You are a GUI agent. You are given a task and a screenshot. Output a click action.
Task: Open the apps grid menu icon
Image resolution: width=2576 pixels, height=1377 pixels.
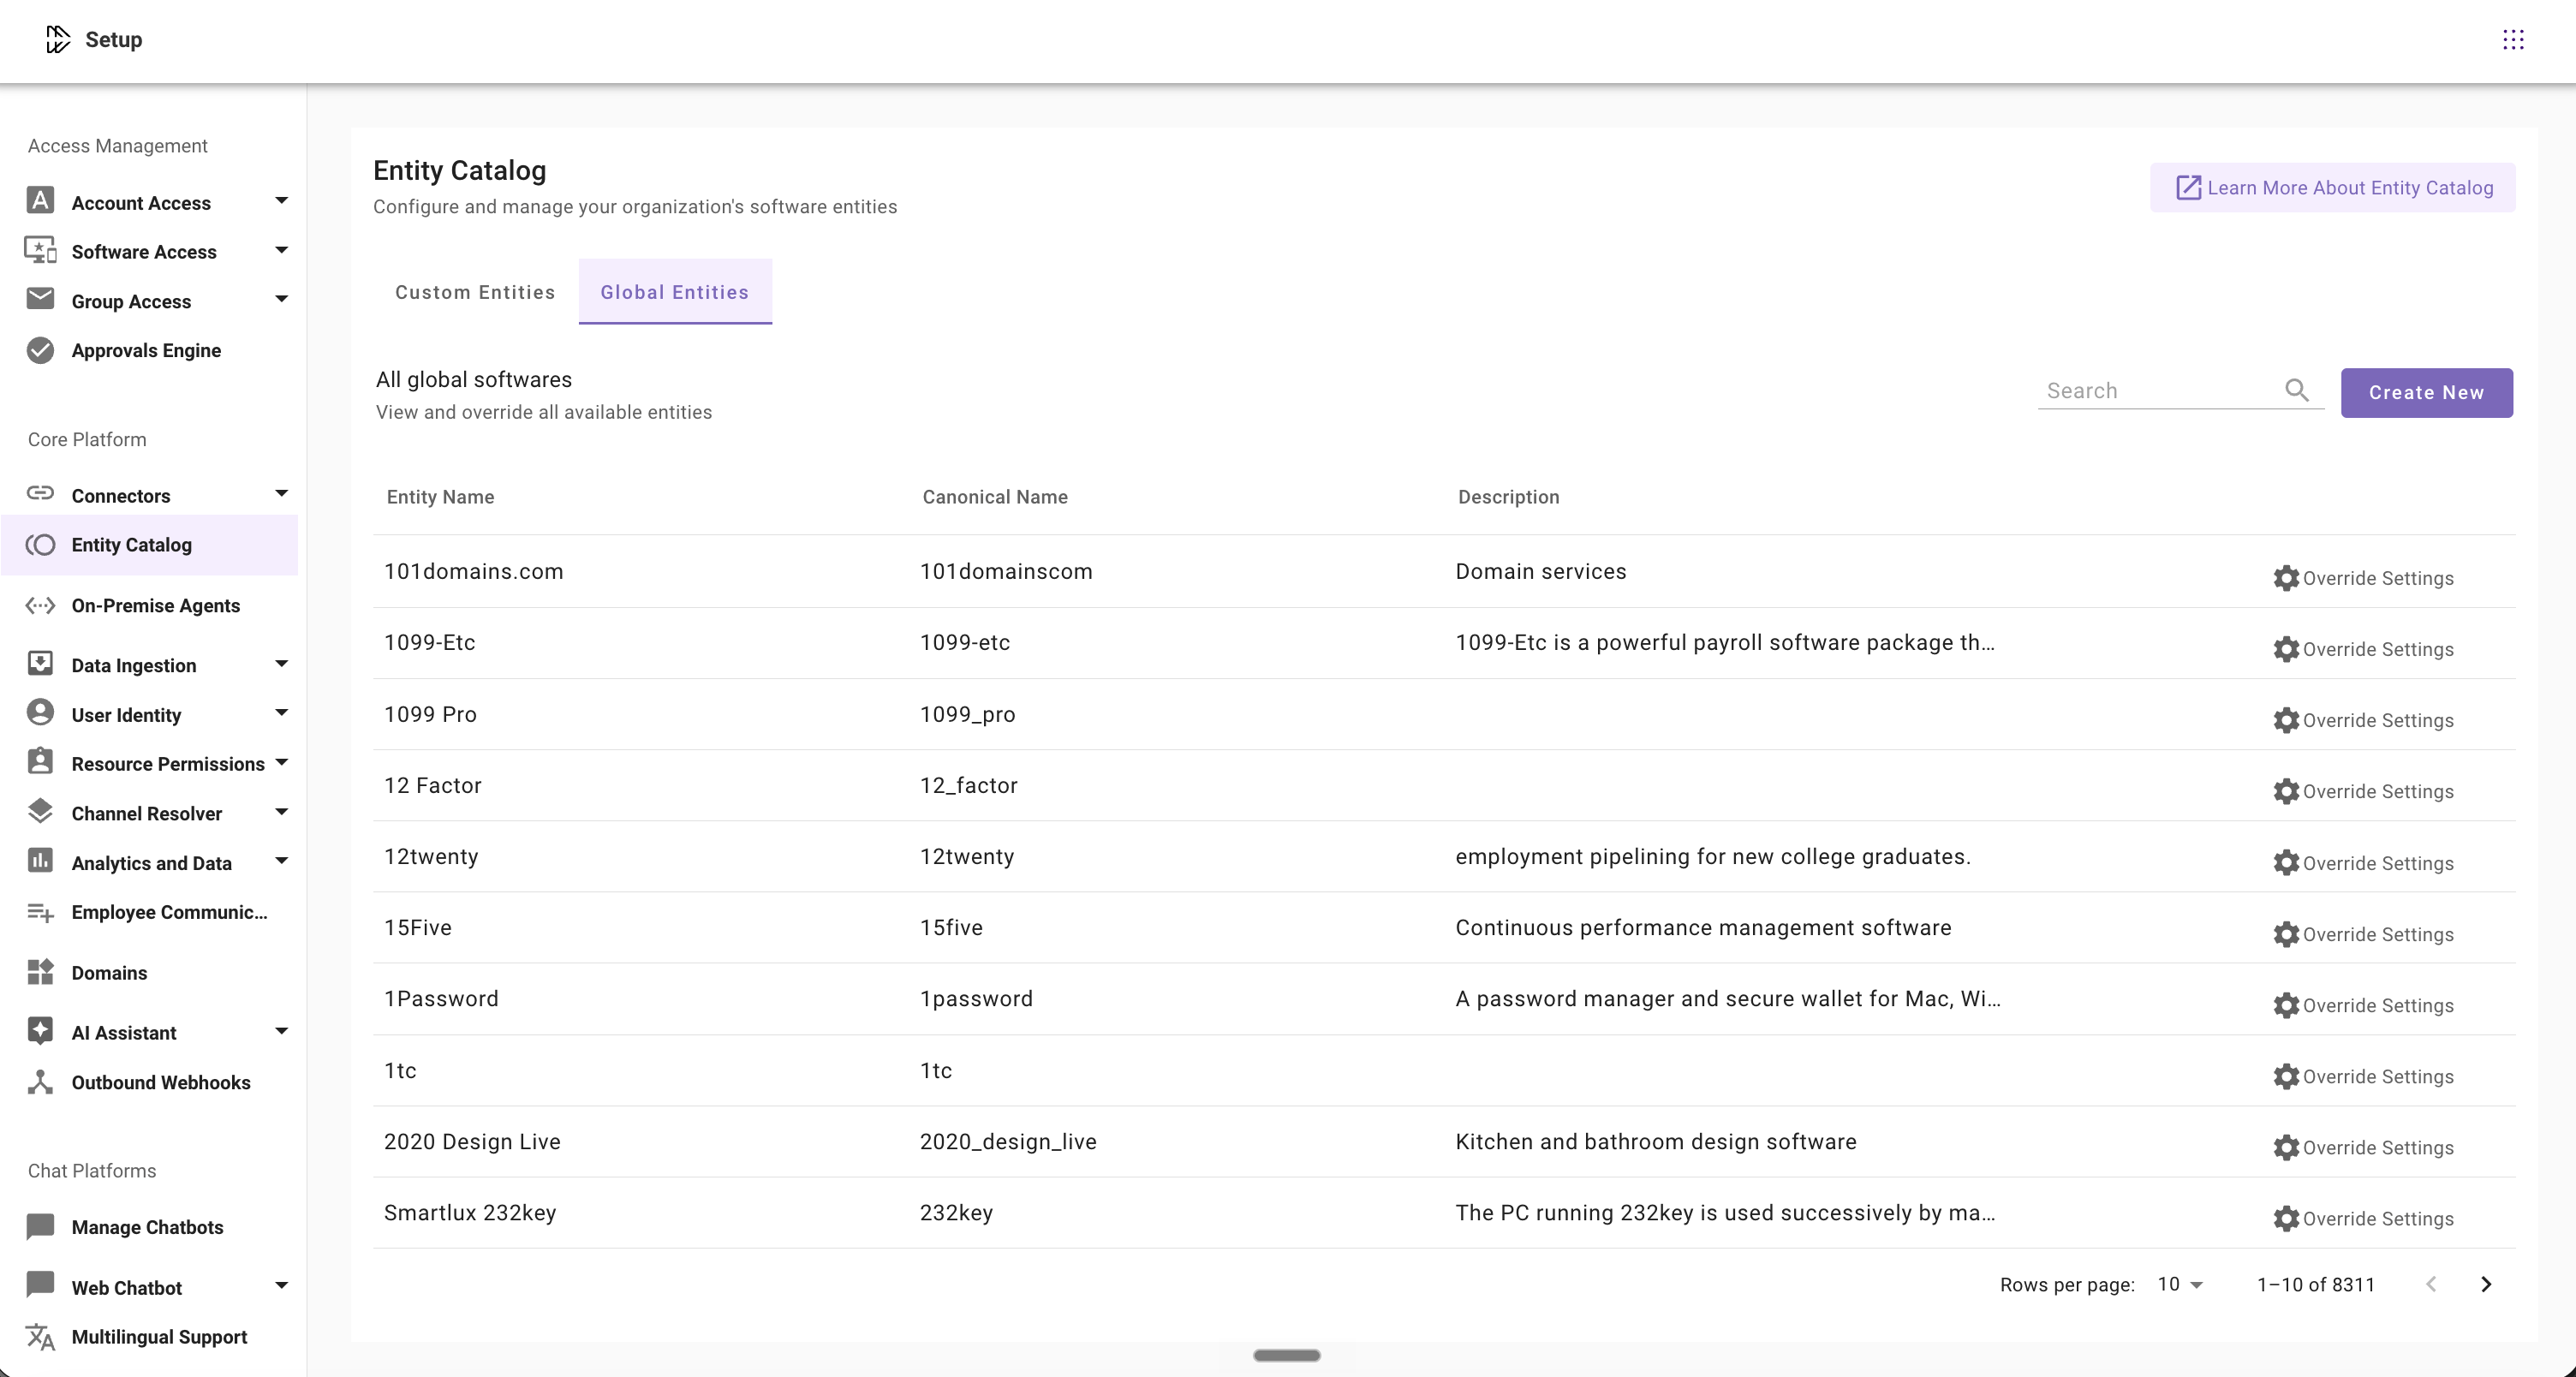(2513, 39)
